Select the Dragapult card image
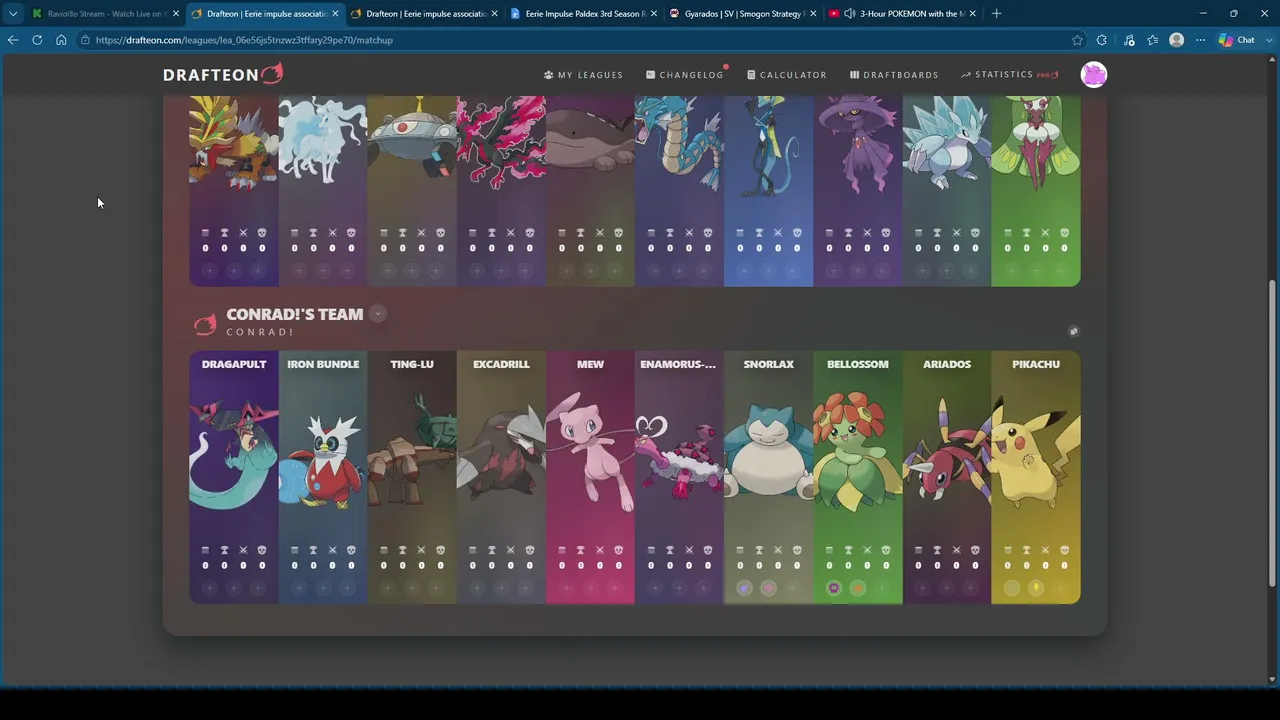The height and width of the screenshot is (720, 1280). point(234,455)
